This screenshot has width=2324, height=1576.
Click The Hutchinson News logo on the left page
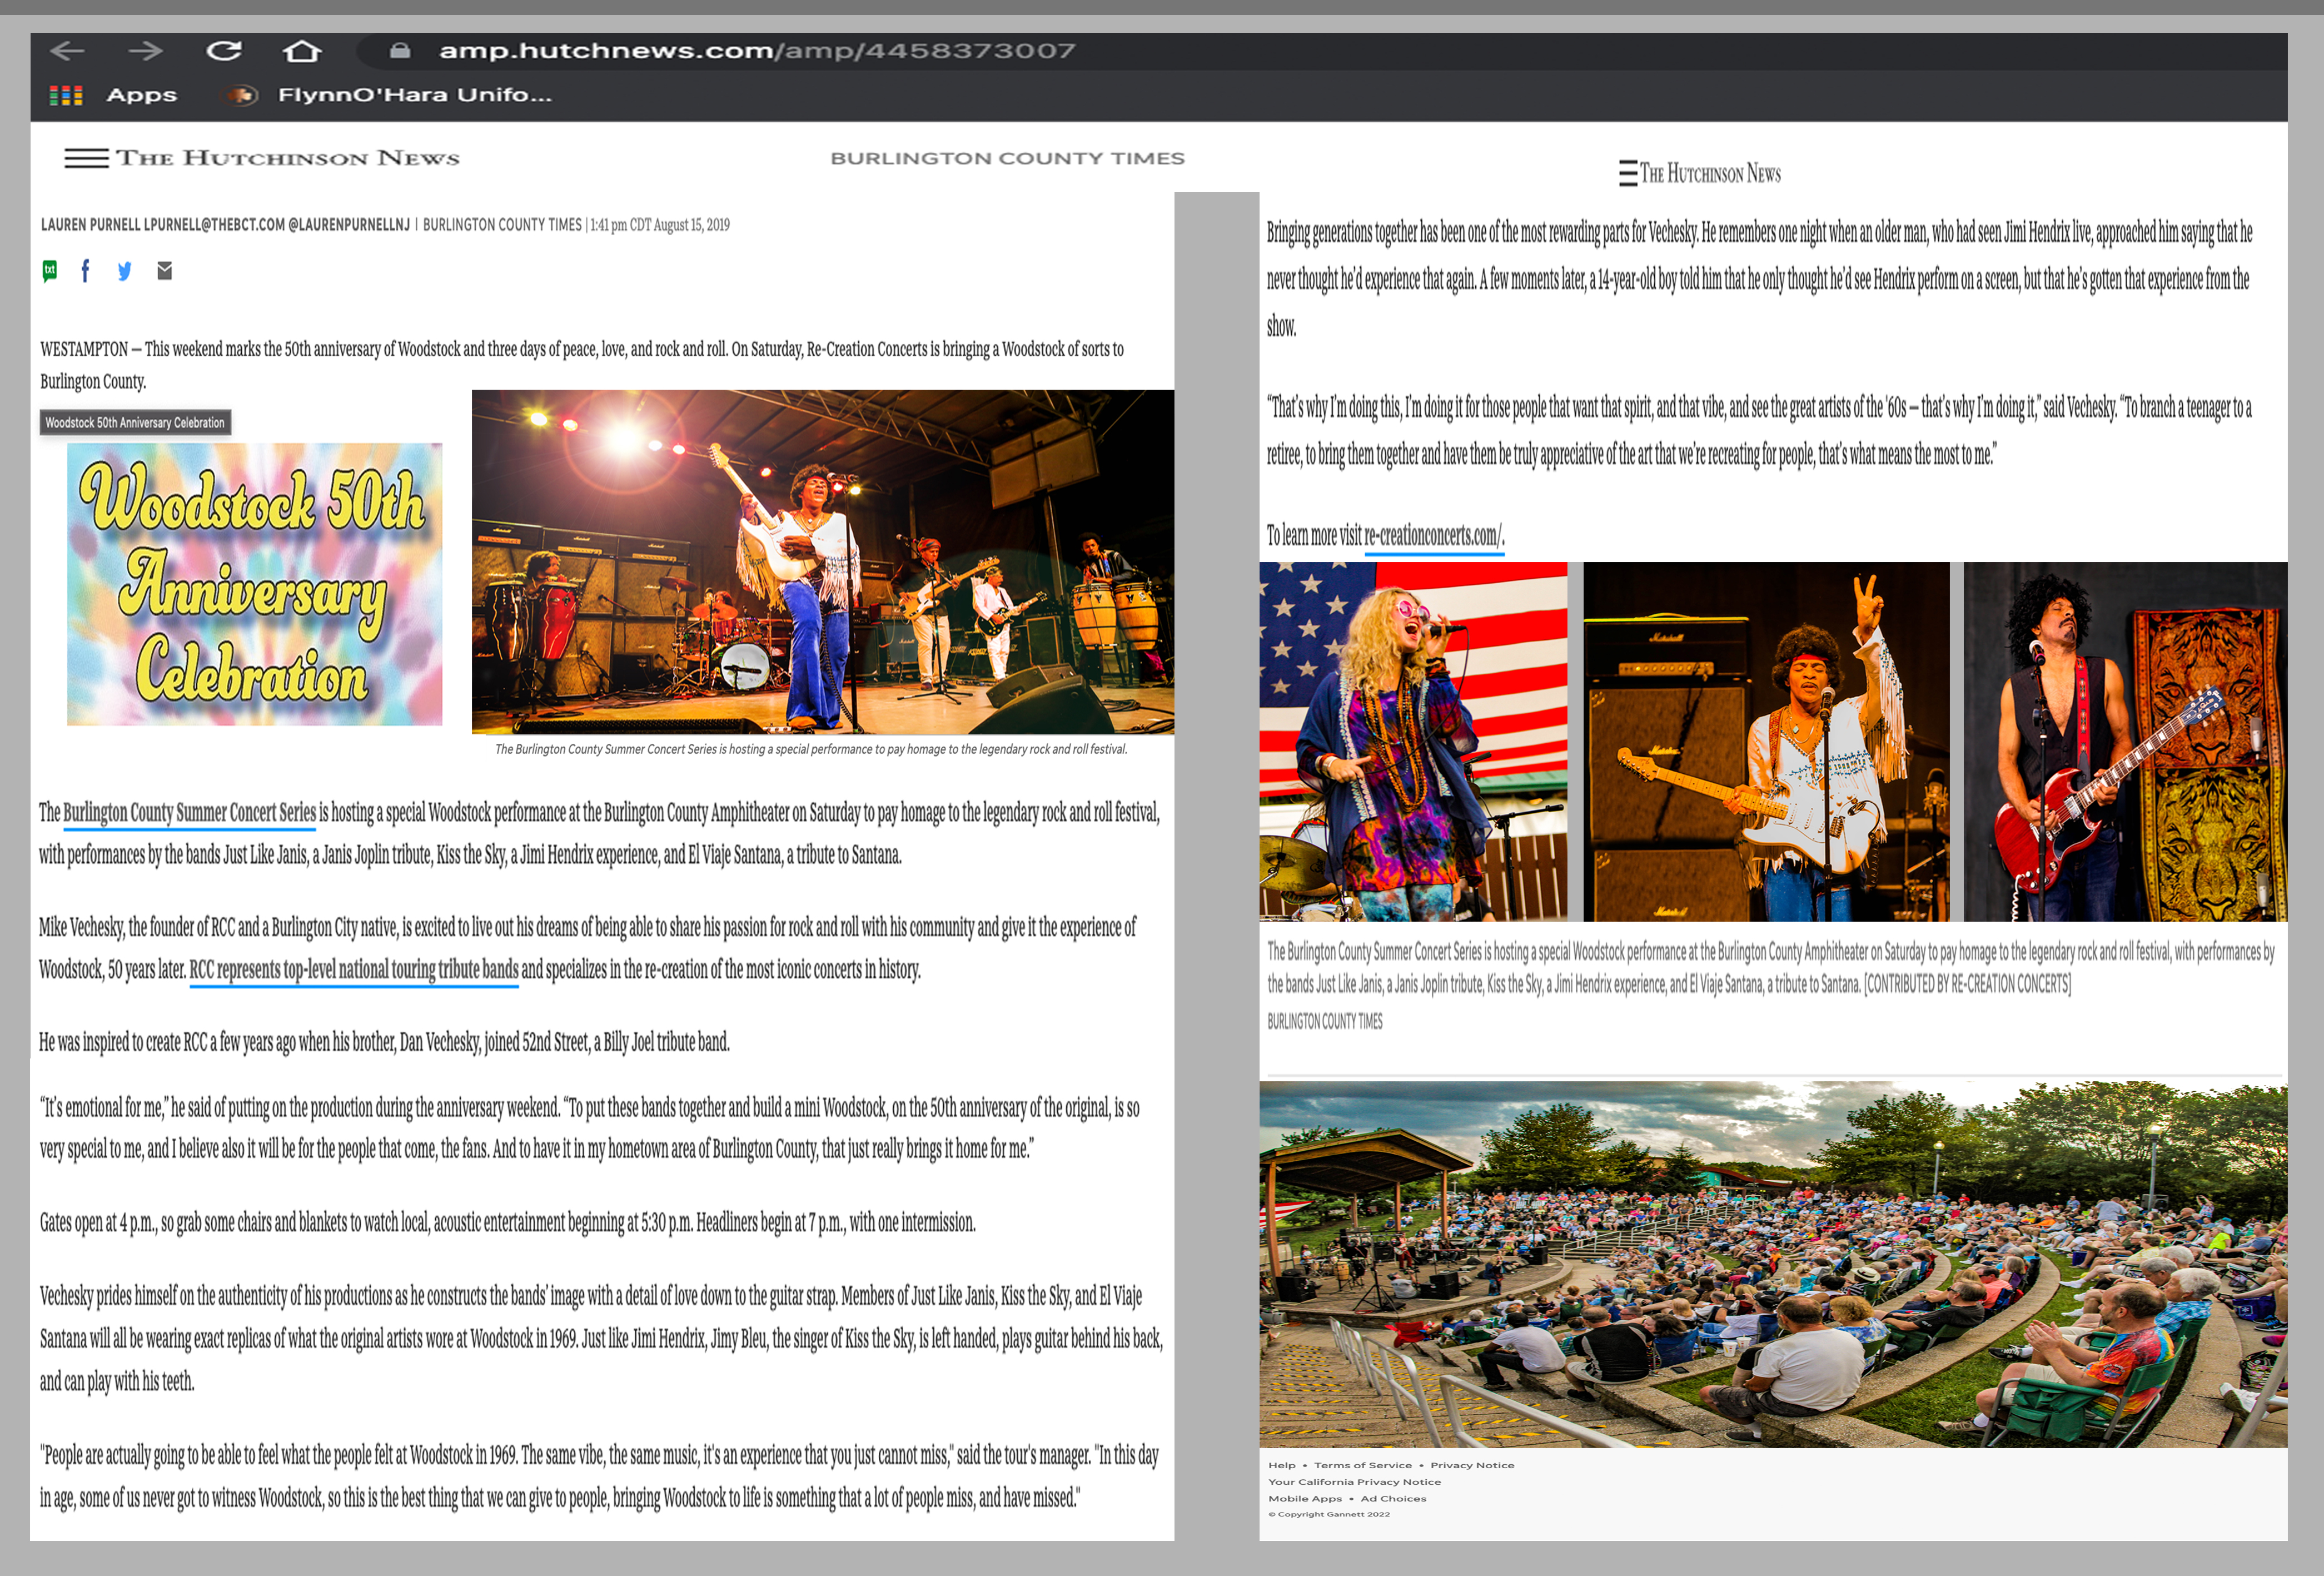pos(288,158)
